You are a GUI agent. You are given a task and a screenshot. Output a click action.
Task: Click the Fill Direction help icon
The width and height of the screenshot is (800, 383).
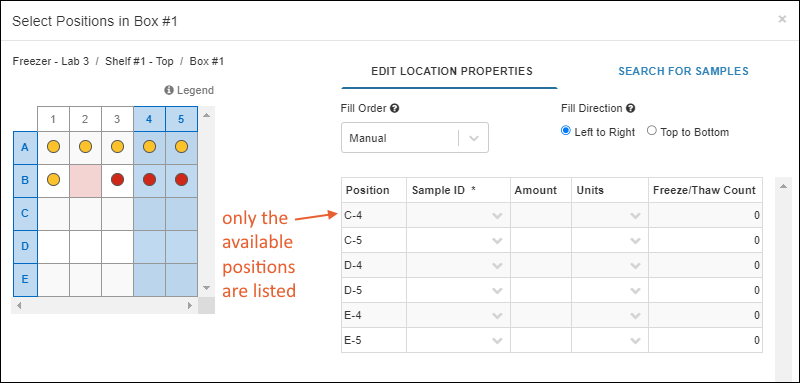click(630, 108)
